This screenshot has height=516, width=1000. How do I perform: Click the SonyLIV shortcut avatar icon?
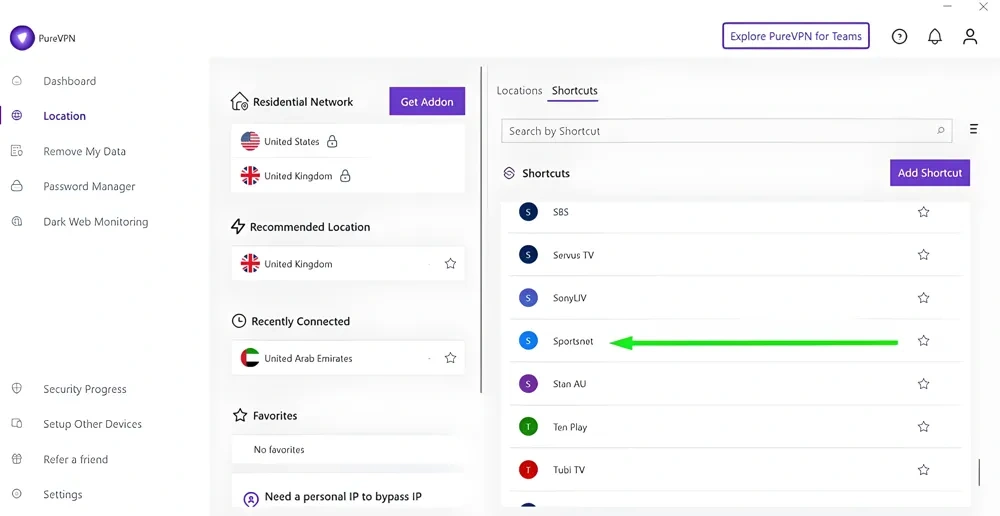tap(528, 298)
